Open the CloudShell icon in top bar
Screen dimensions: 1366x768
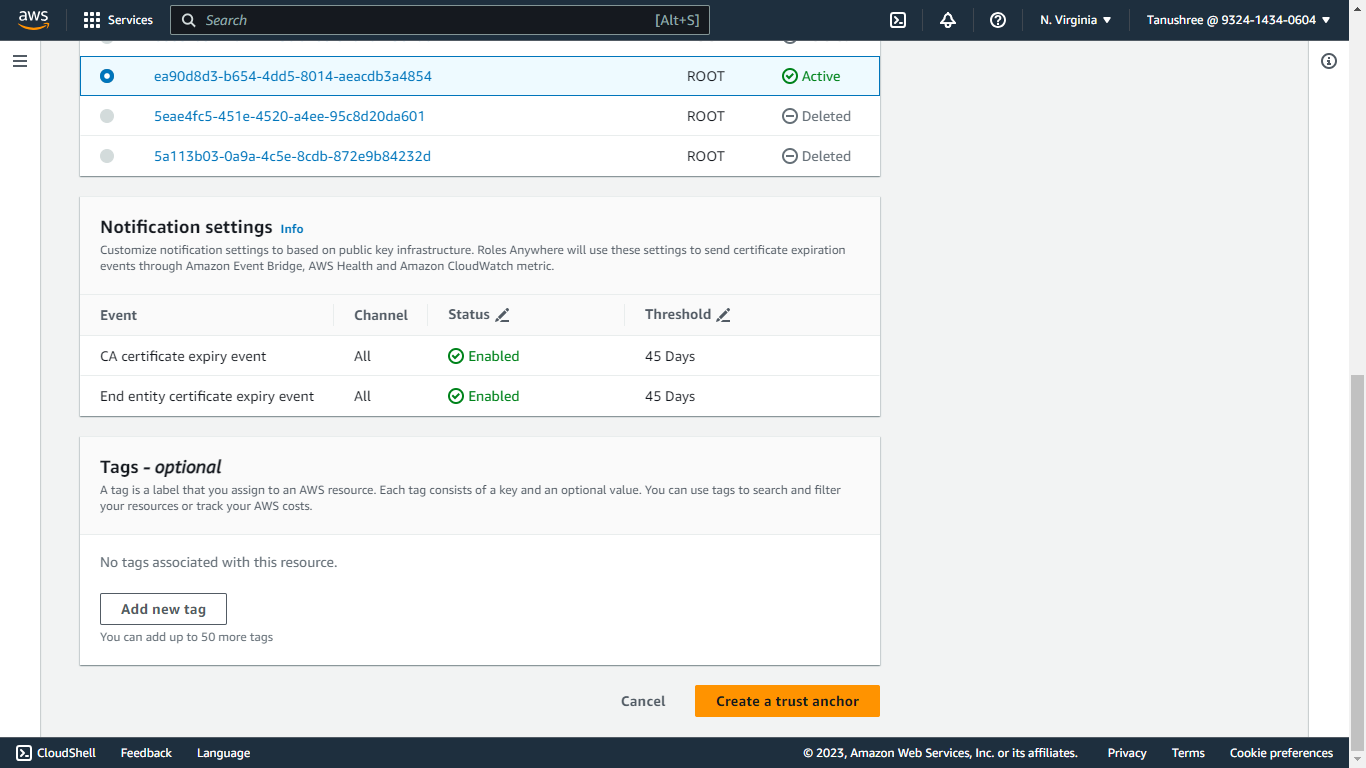click(898, 20)
